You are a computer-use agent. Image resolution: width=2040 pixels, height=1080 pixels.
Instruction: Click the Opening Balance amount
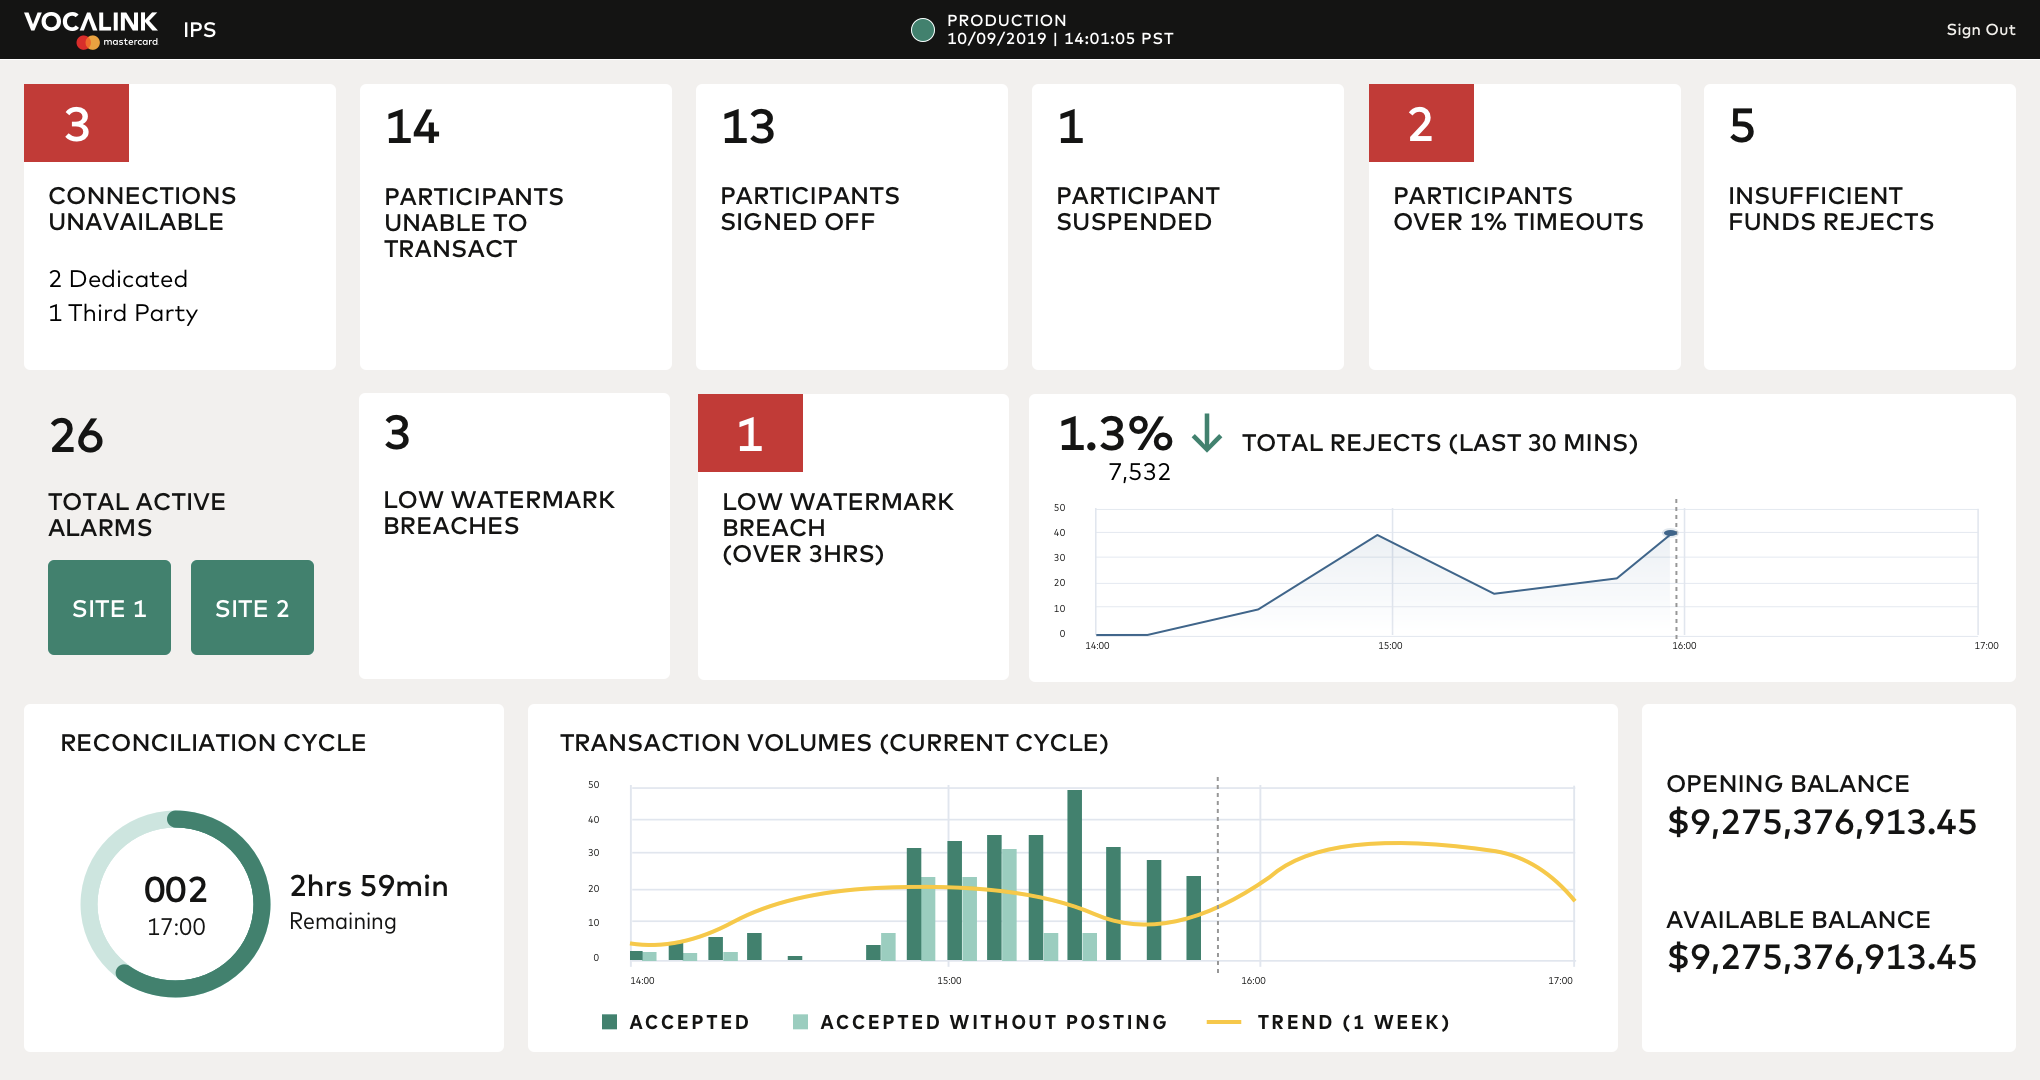coord(1822,823)
